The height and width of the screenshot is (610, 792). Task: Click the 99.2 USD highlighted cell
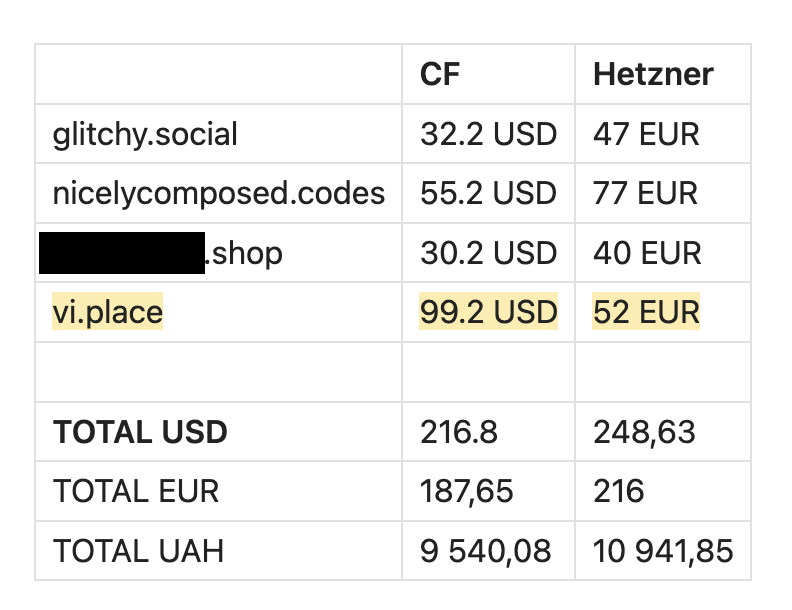[488, 313]
